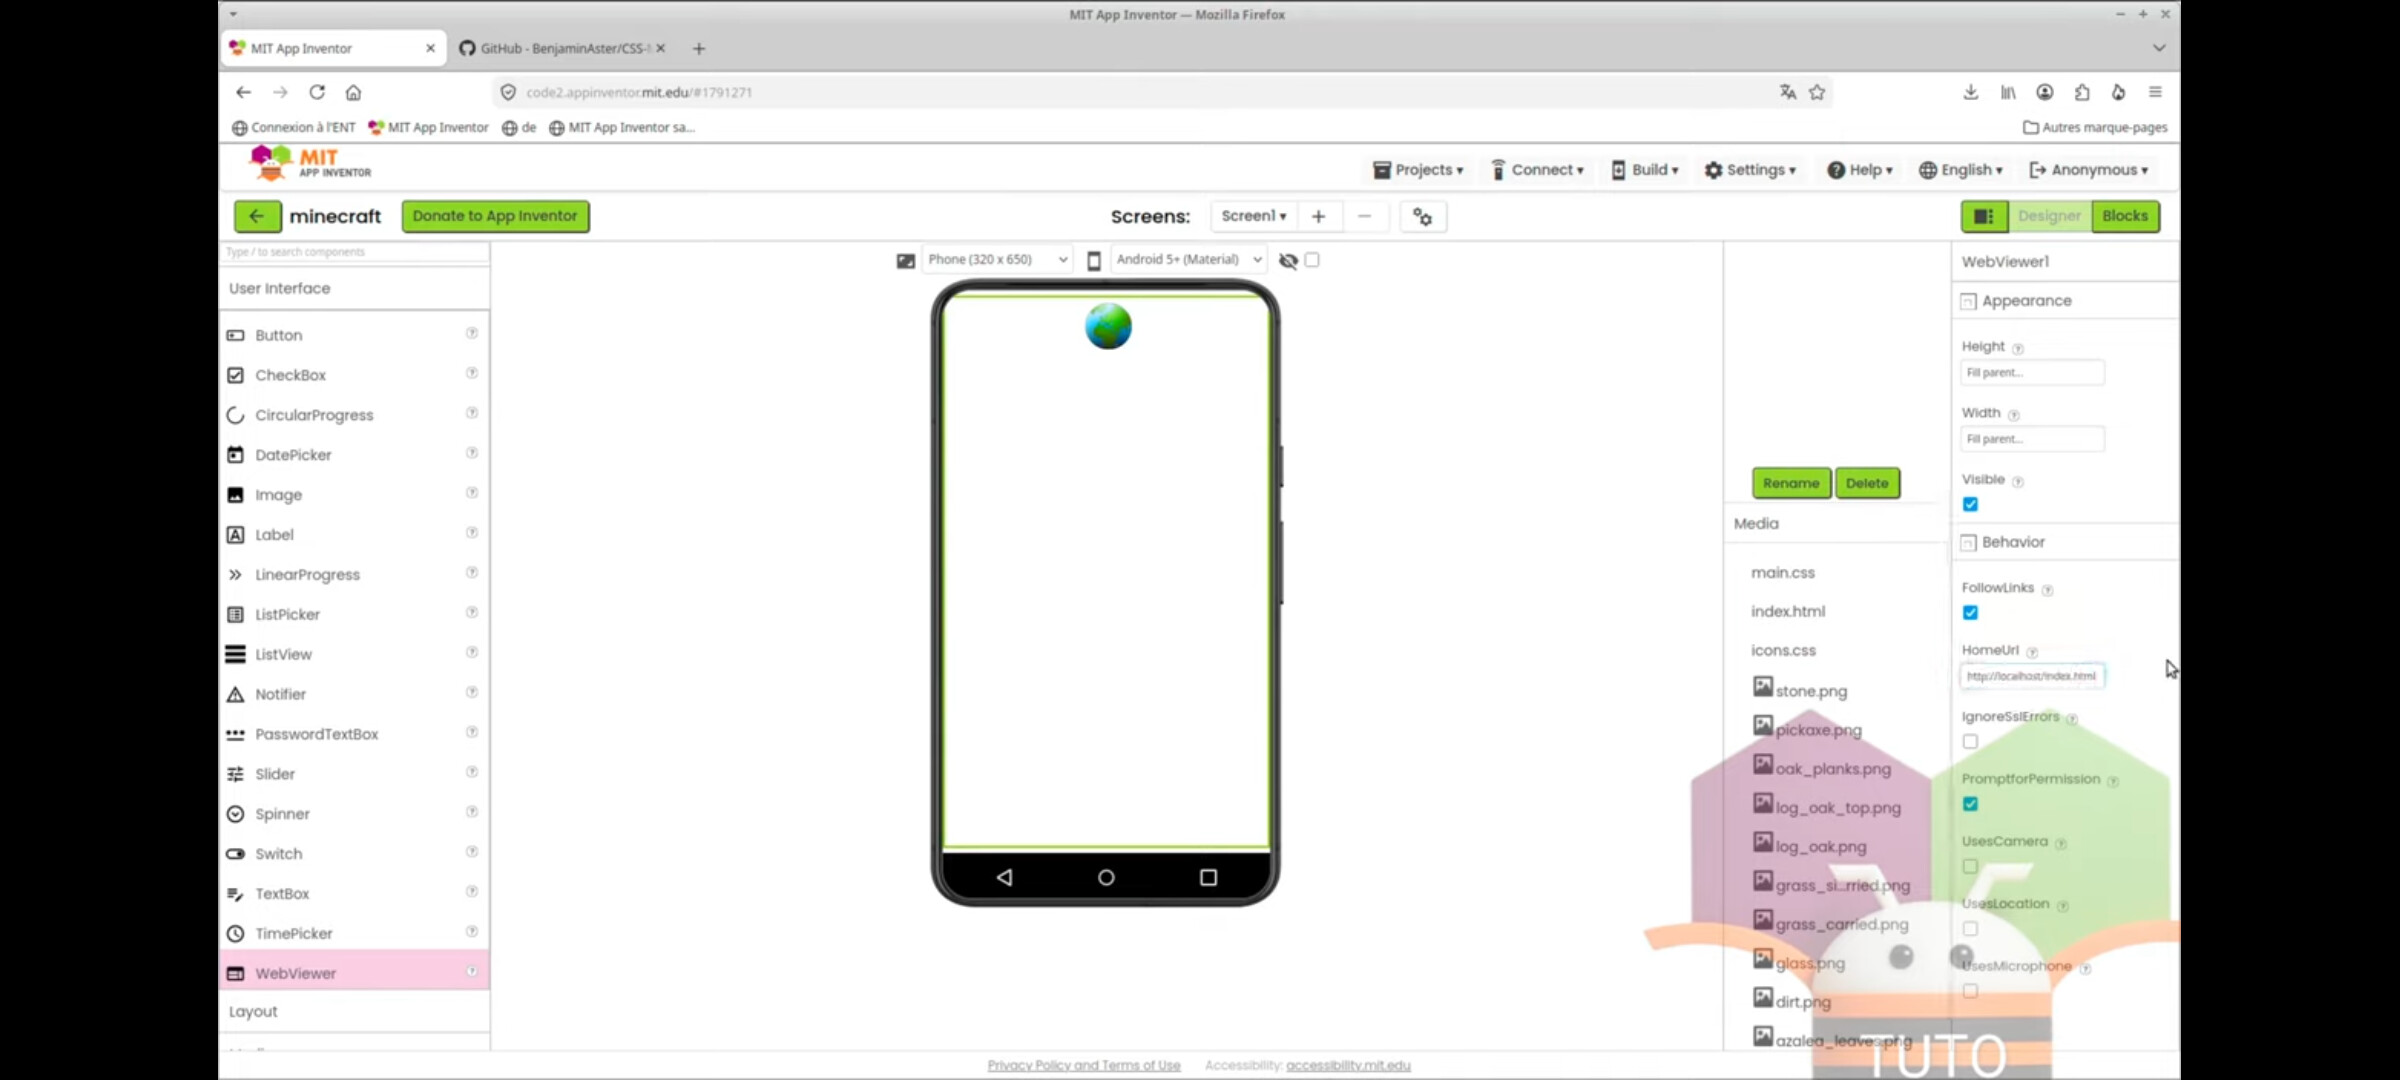Tap the phone preview back triangle
2400x1080 pixels.
tap(1004, 877)
